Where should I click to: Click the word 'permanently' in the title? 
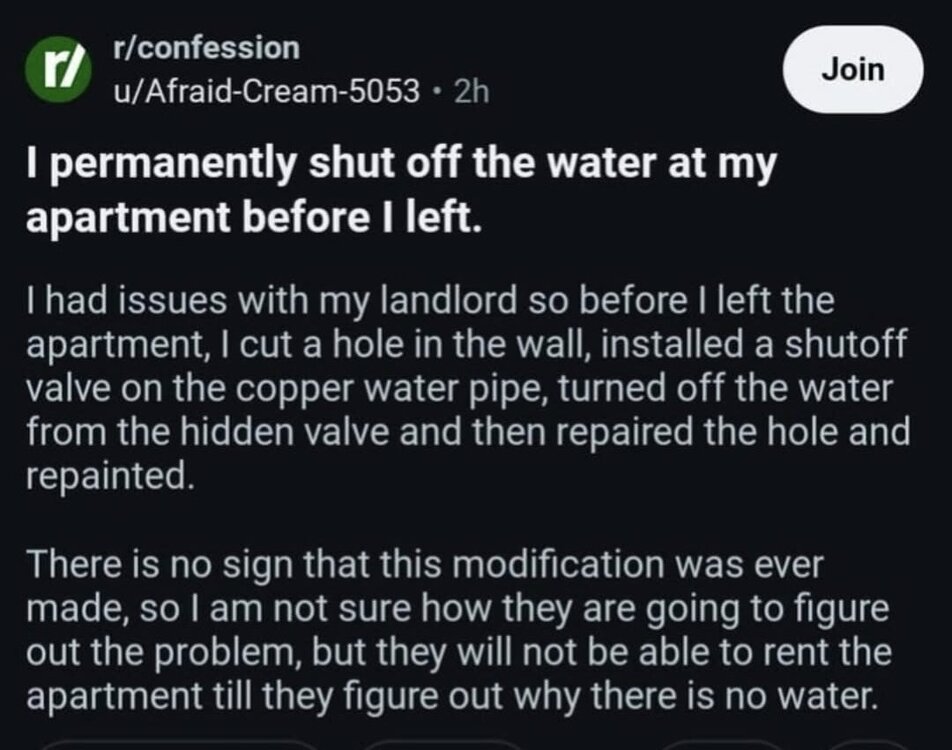pos(176,165)
